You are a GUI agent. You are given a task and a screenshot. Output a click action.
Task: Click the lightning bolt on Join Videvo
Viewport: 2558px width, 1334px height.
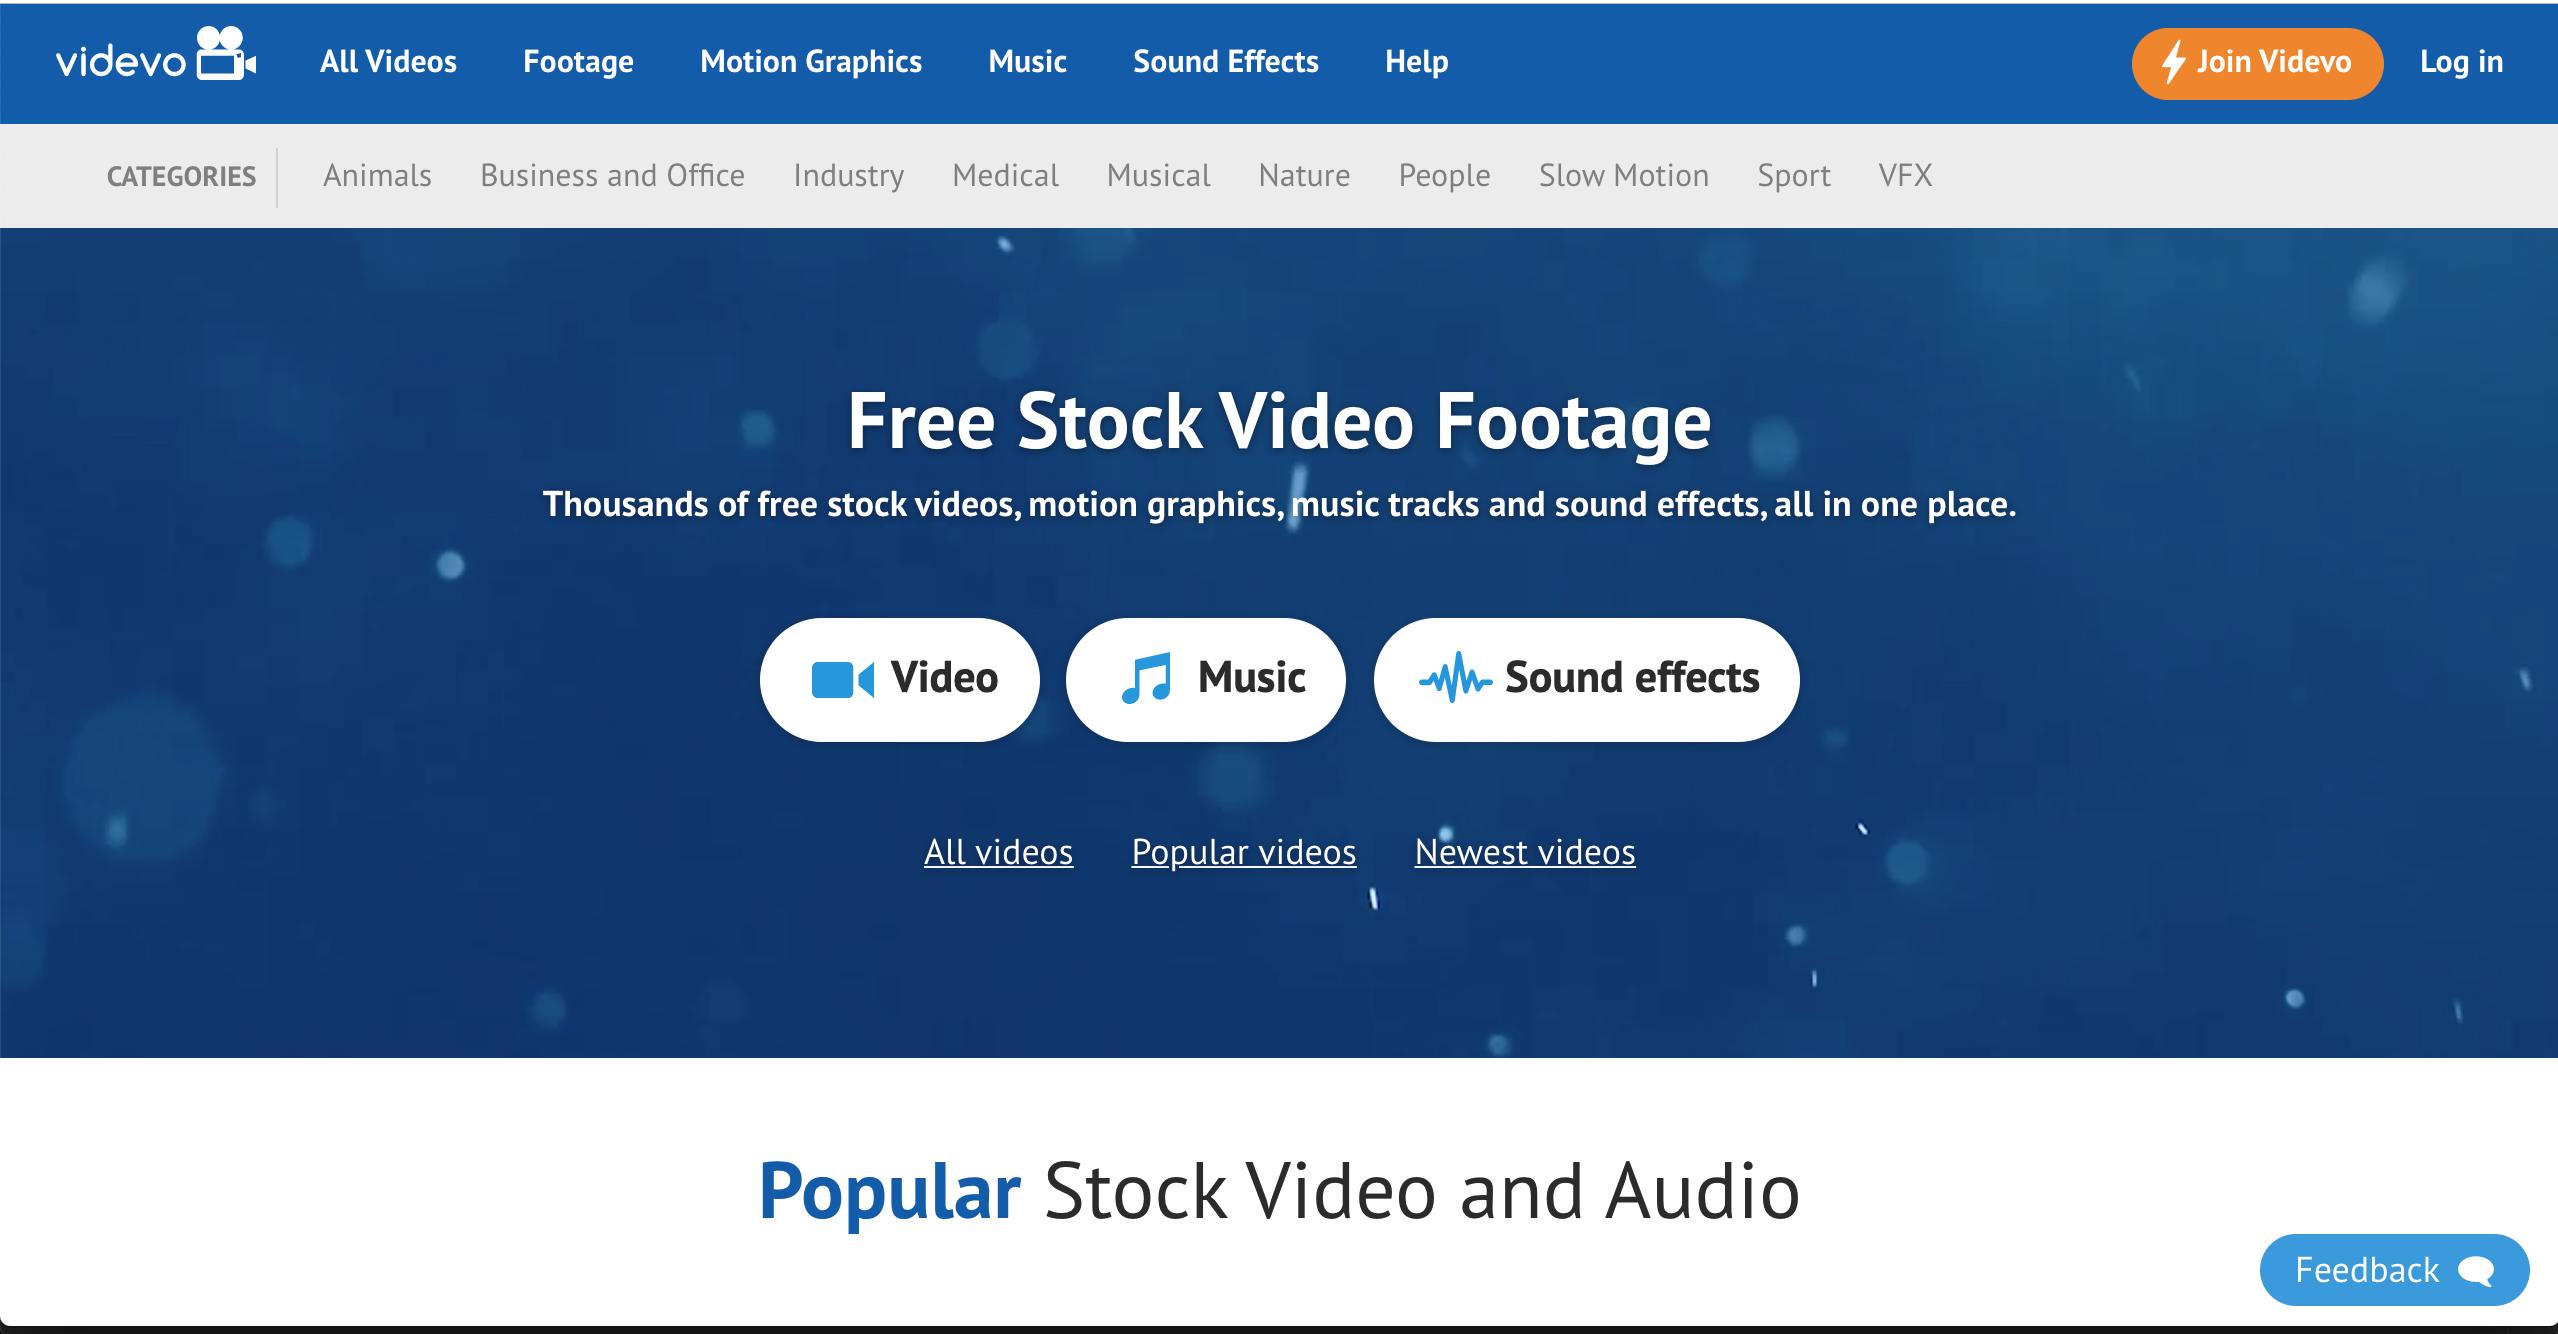(2173, 63)
